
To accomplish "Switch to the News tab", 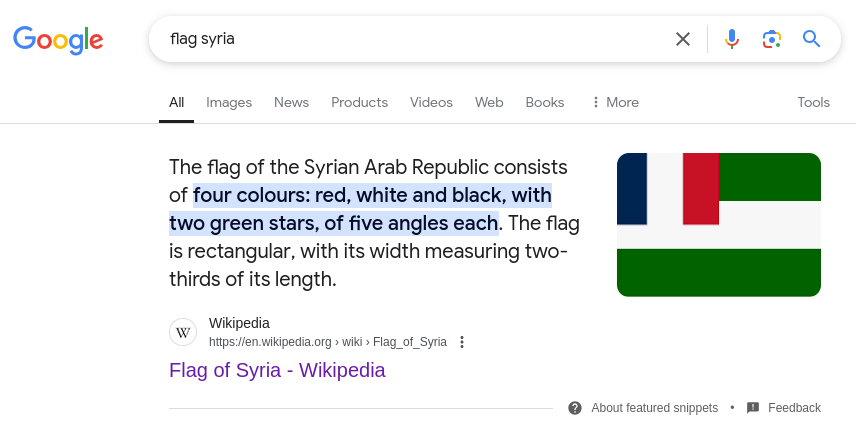I will [291, 102].
